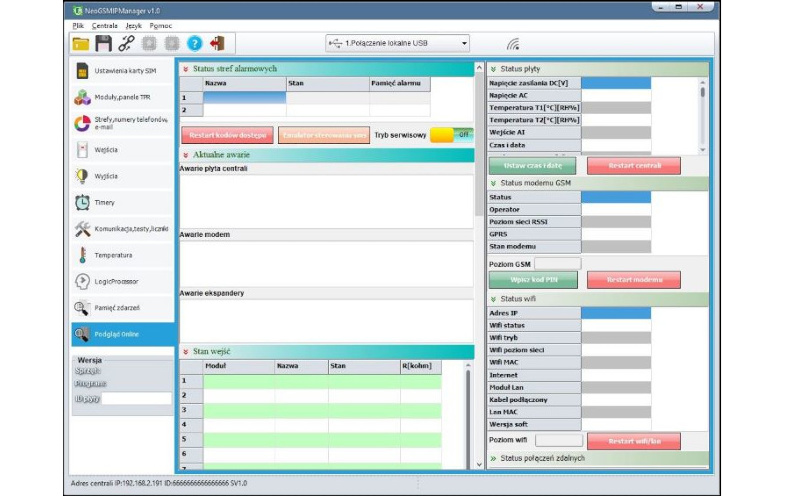The width and height of the screenshot is (785, 496).
Task: Toggle Tryb serwisowy switch currently Off
Action: pos(452,135)
